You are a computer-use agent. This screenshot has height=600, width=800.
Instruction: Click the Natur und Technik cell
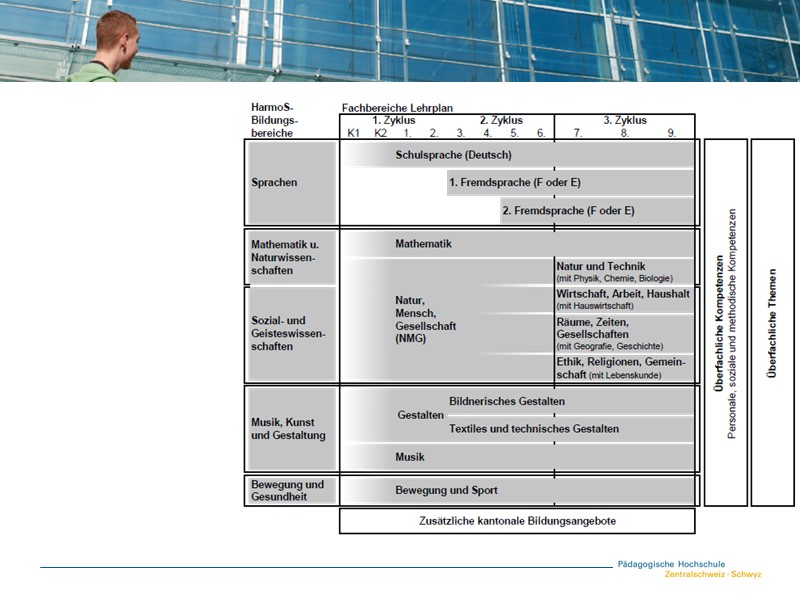click(624, 272)
